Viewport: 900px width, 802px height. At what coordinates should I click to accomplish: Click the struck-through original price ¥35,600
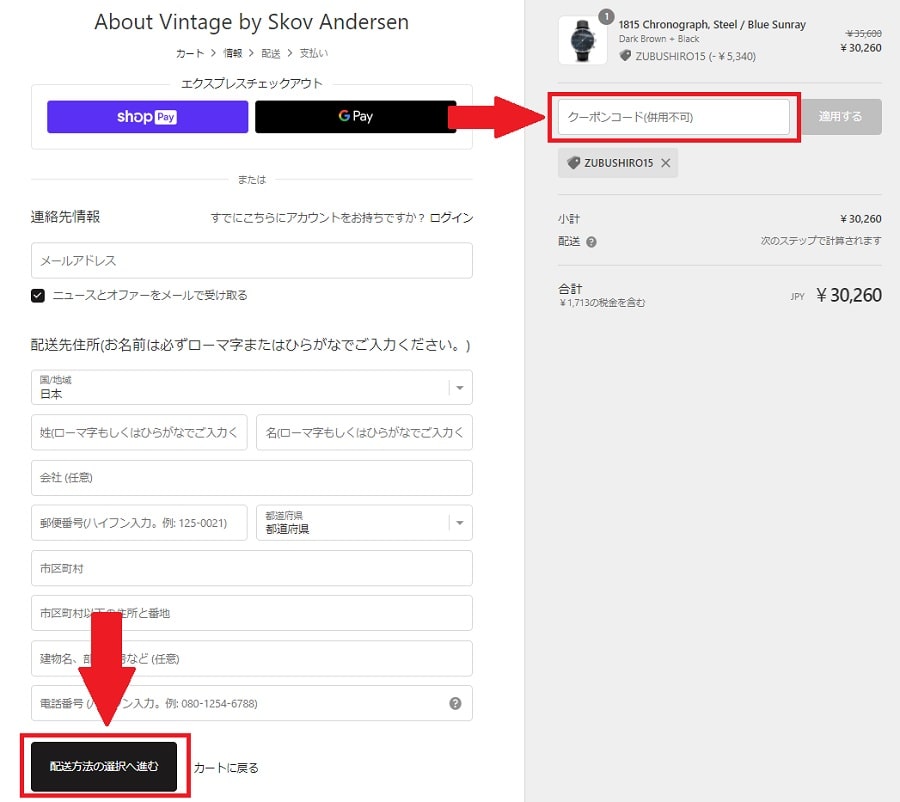(x=863, y=33)
